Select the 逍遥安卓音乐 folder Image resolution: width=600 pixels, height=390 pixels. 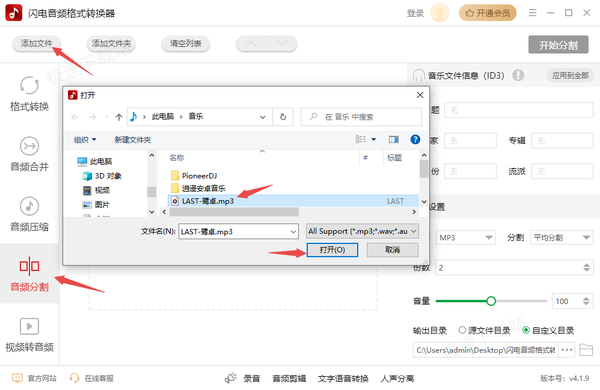pyautogui.click(x=198, y=188)
